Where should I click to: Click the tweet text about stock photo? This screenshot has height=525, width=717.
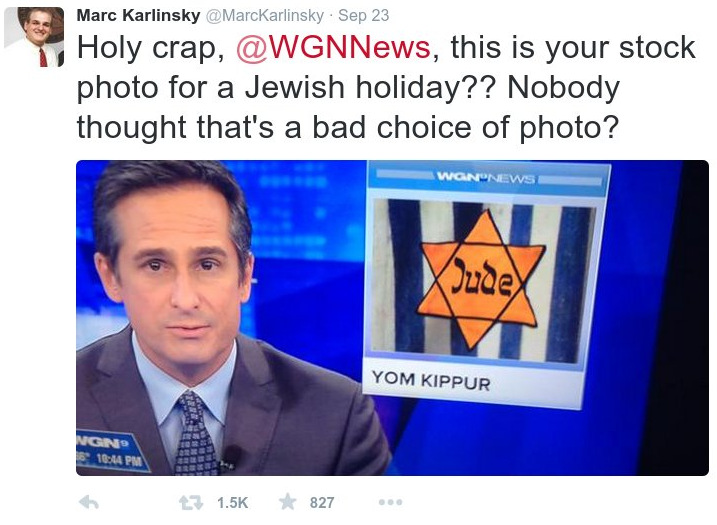pos(386,87)
